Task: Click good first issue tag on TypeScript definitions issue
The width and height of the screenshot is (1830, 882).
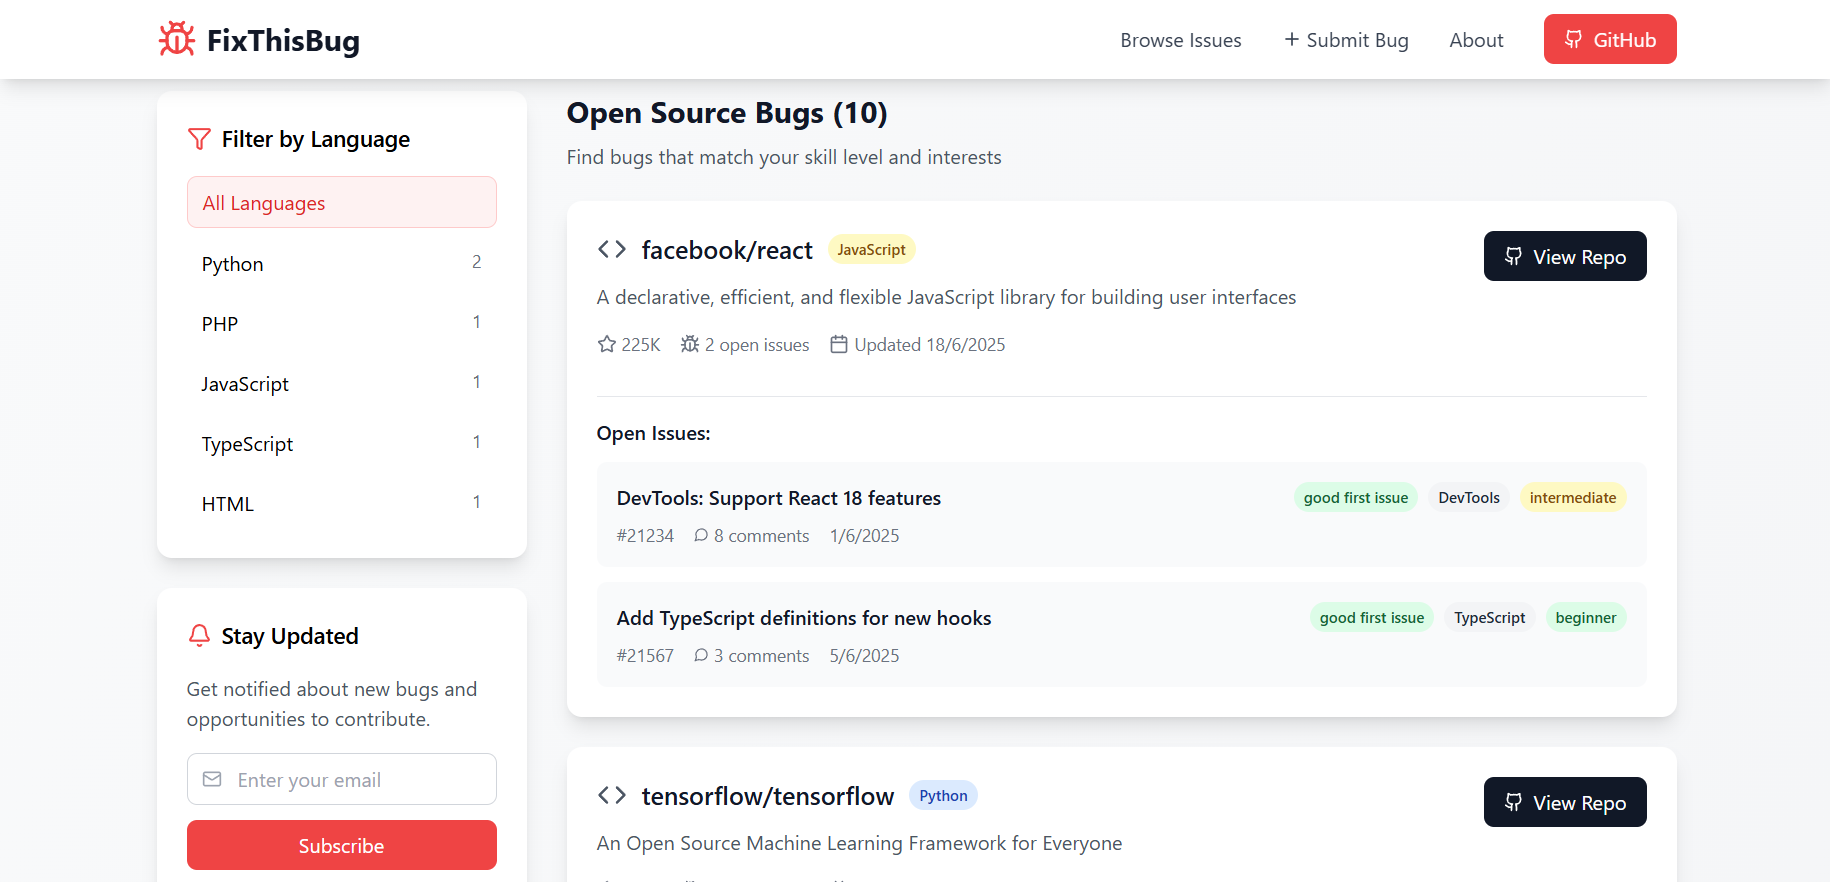Action: click(1372, 617)
